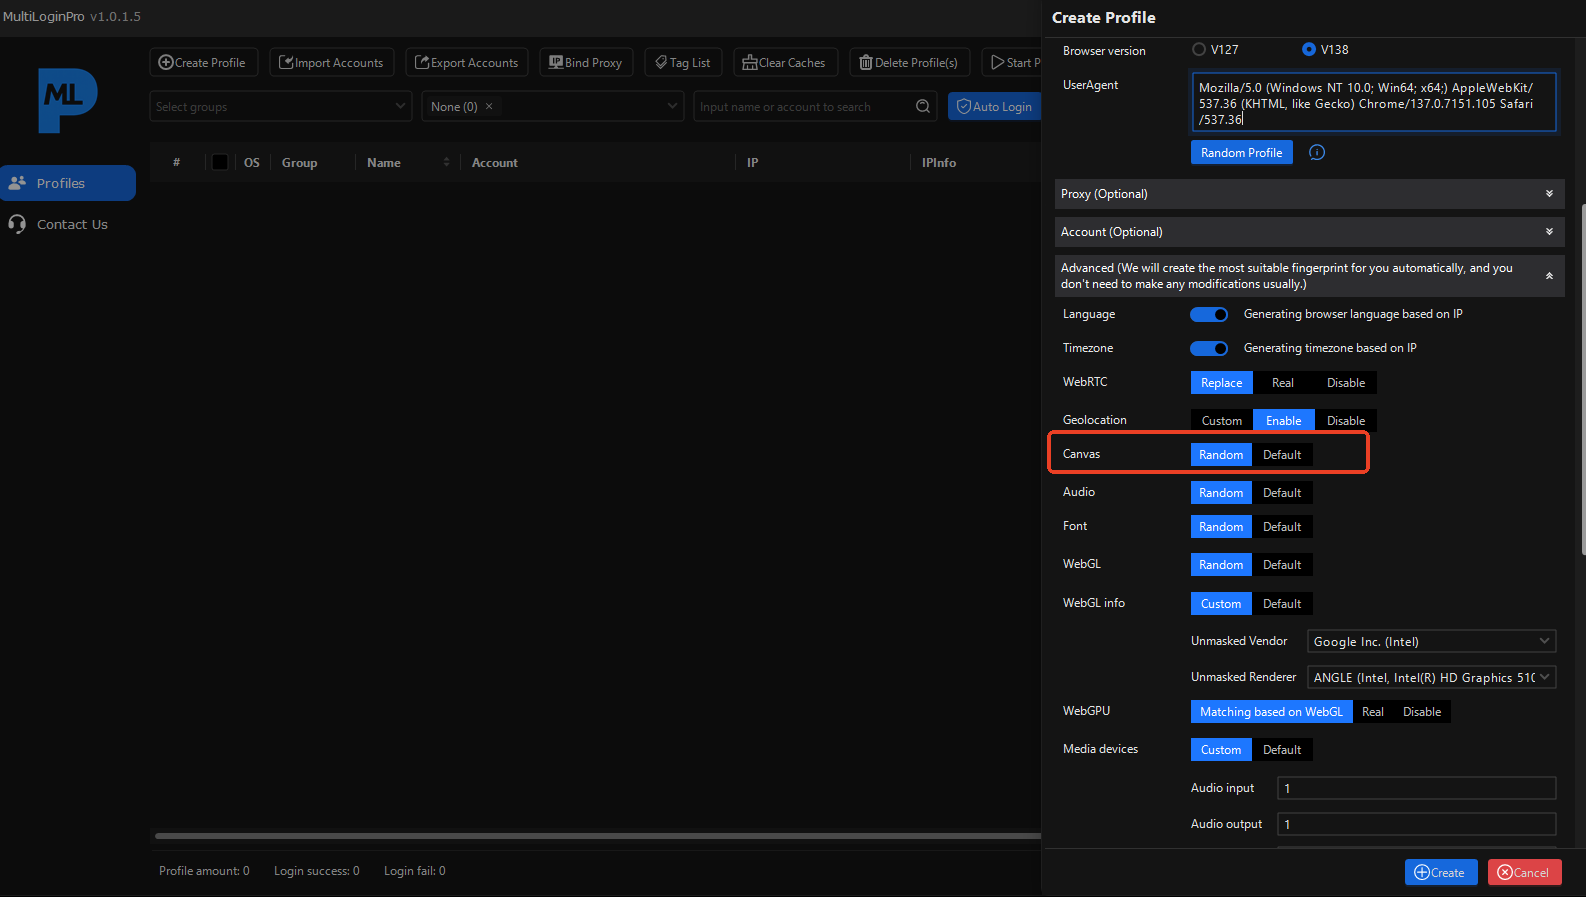This screenshot has height=897, width=1586.
Task: Click the UserAgent text field
Action: pyautogui.click(x=1373, y=102)
